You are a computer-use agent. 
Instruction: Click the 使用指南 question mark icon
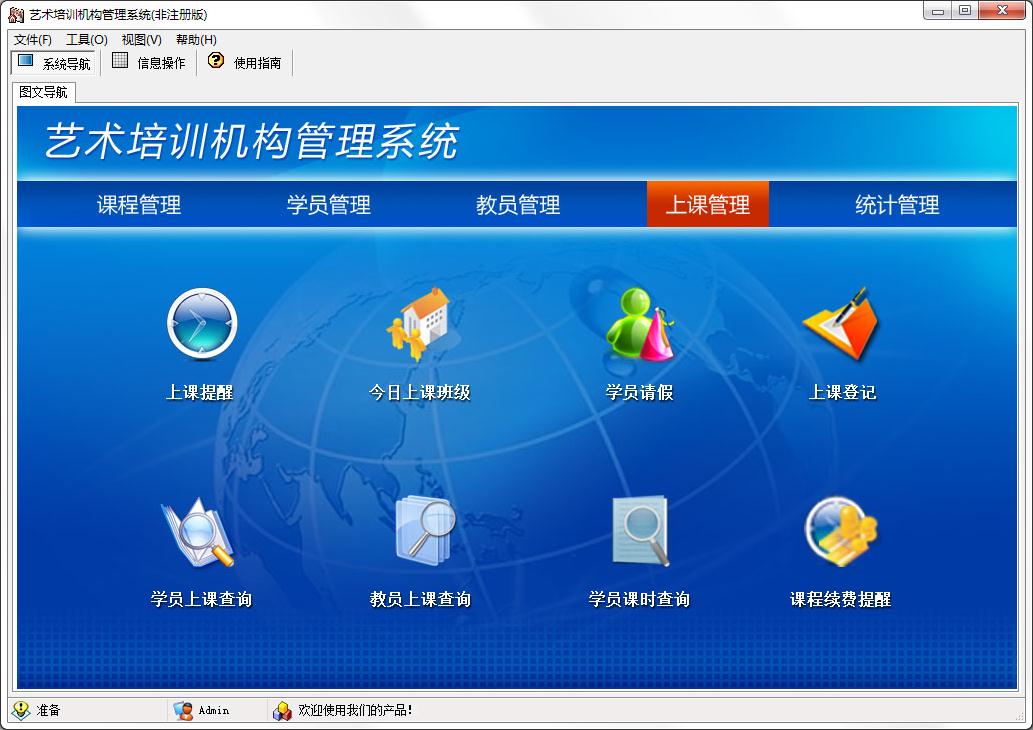(215, 61)
